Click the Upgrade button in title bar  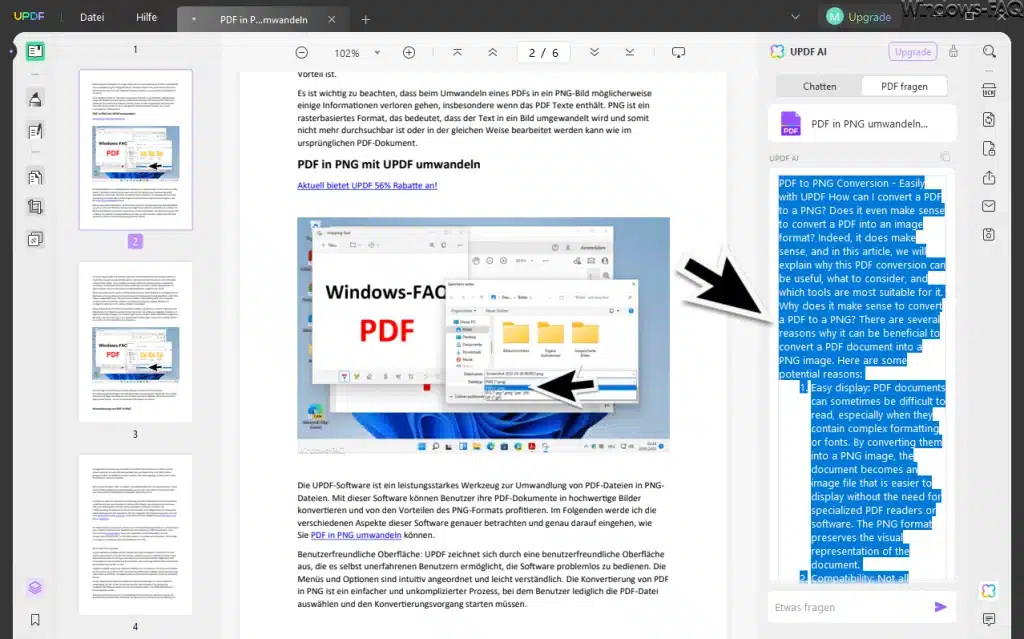859,17
